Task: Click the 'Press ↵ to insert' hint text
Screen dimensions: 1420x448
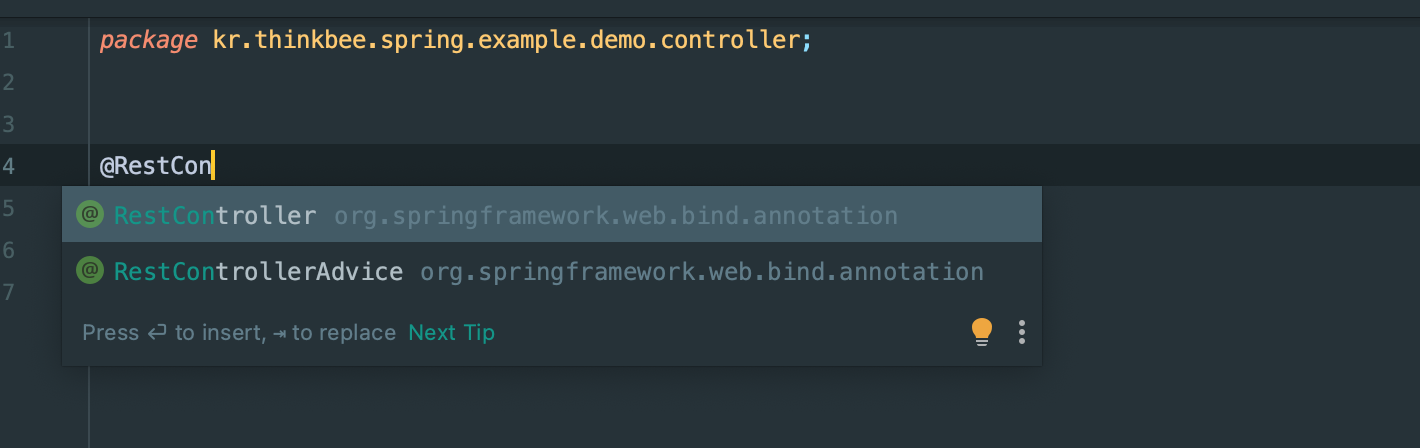Action: click(x=173, y=333)
